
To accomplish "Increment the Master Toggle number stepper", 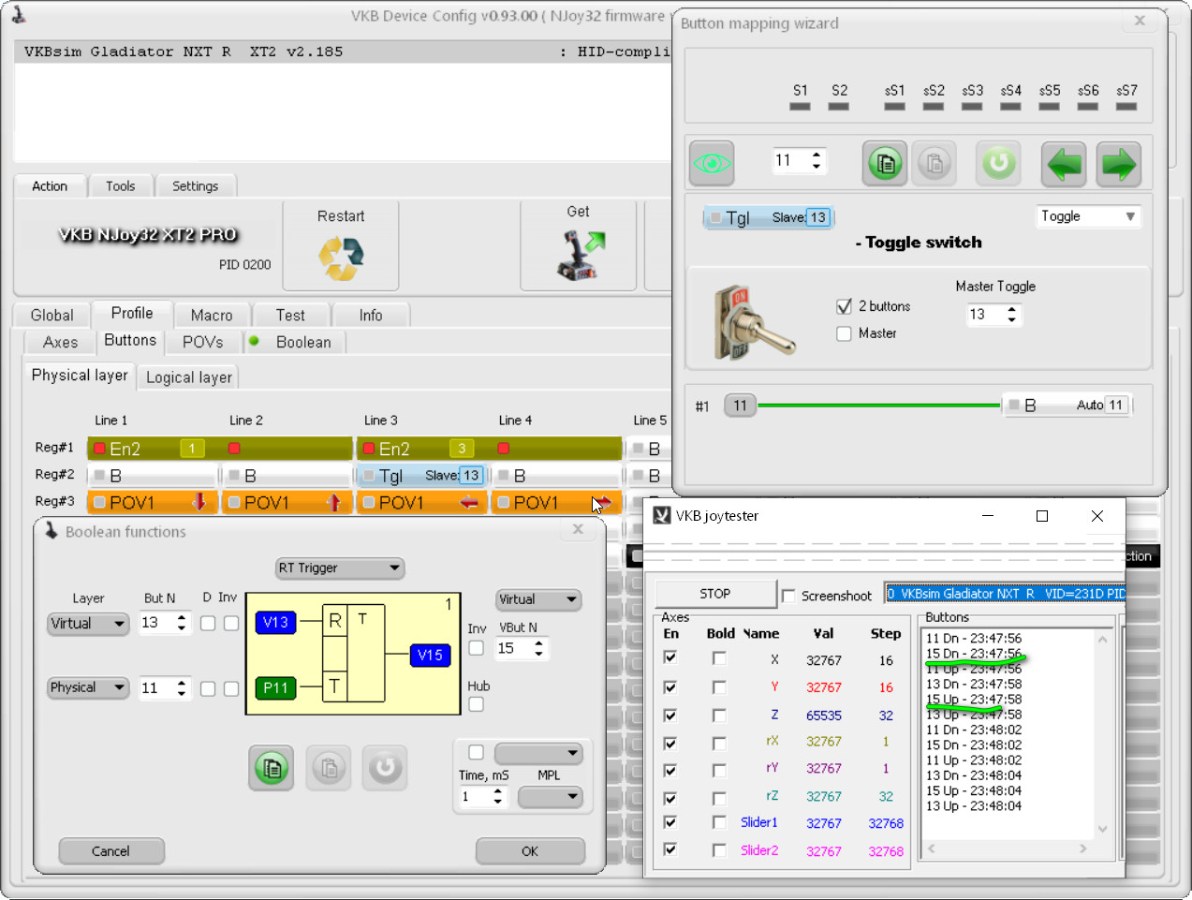I will [x=1012, y=309].
